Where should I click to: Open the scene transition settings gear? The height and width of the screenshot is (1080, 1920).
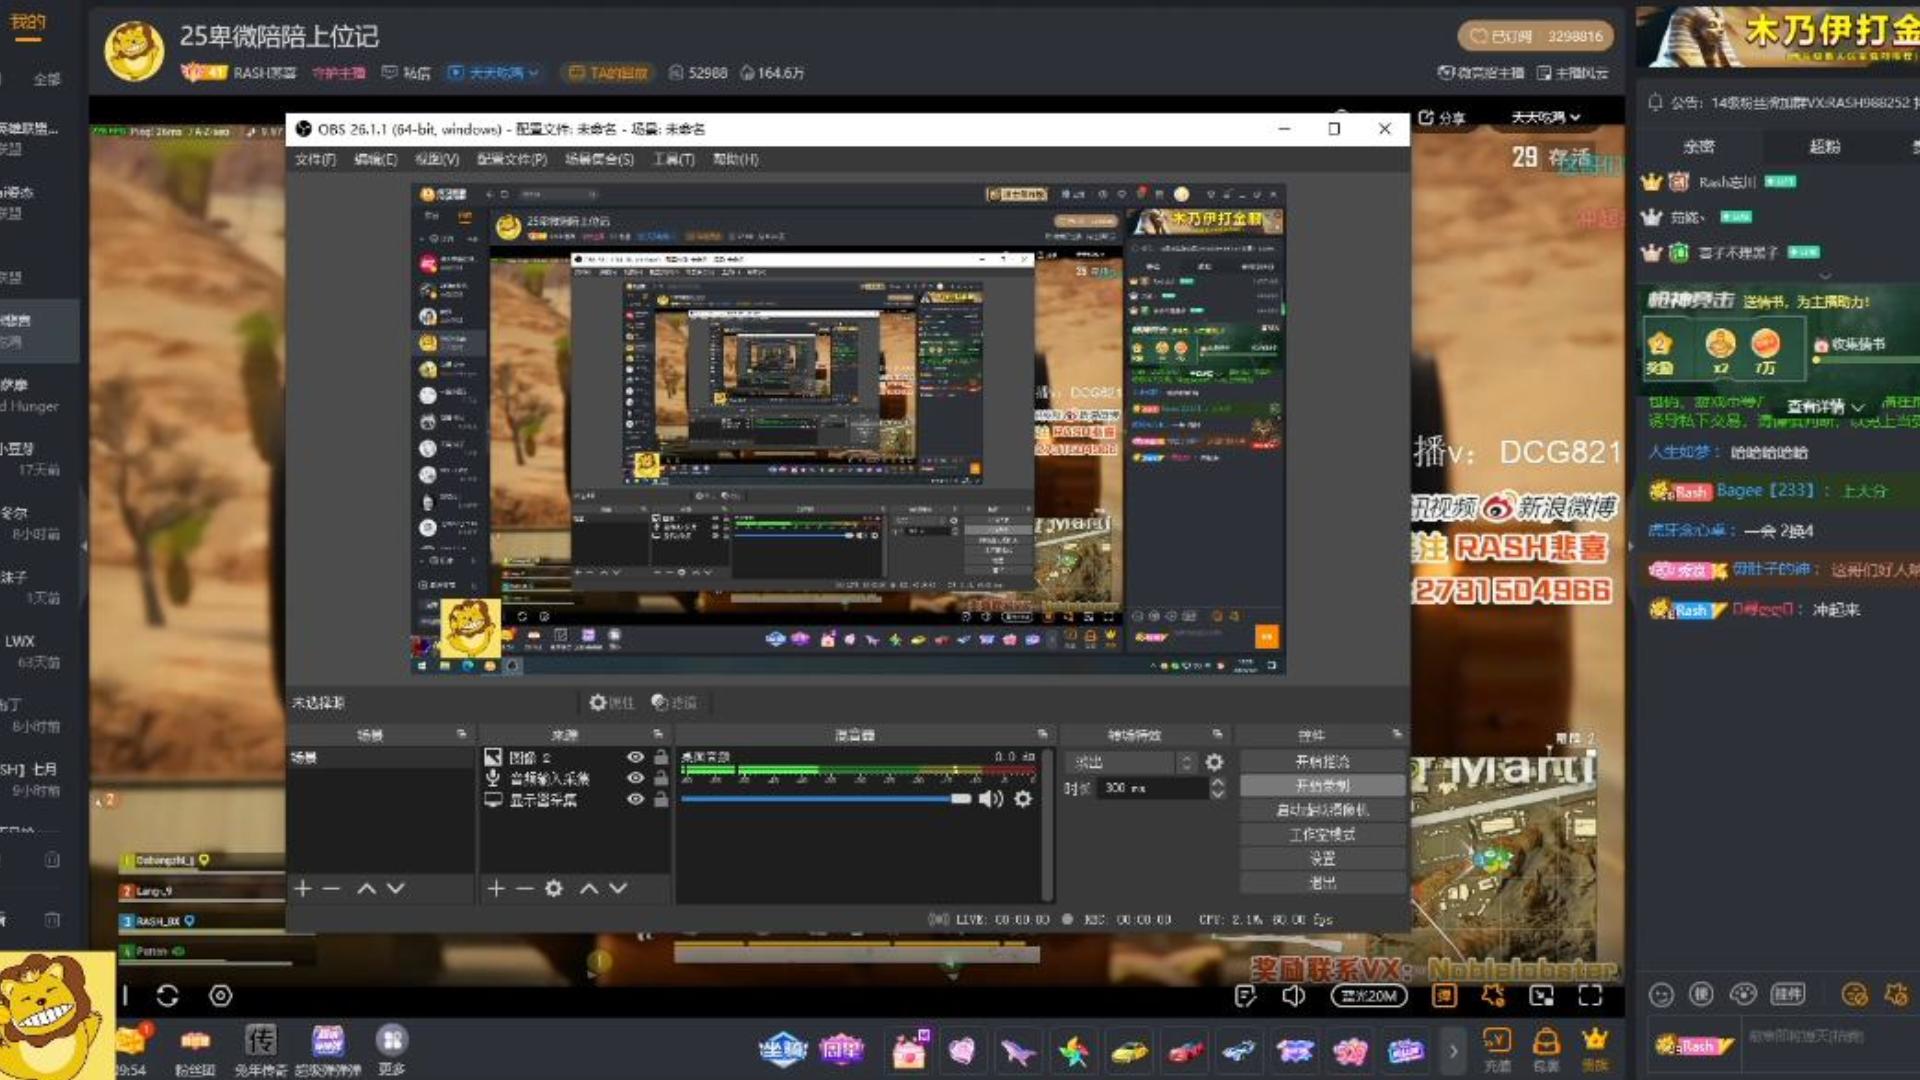tap(1214, 762)
